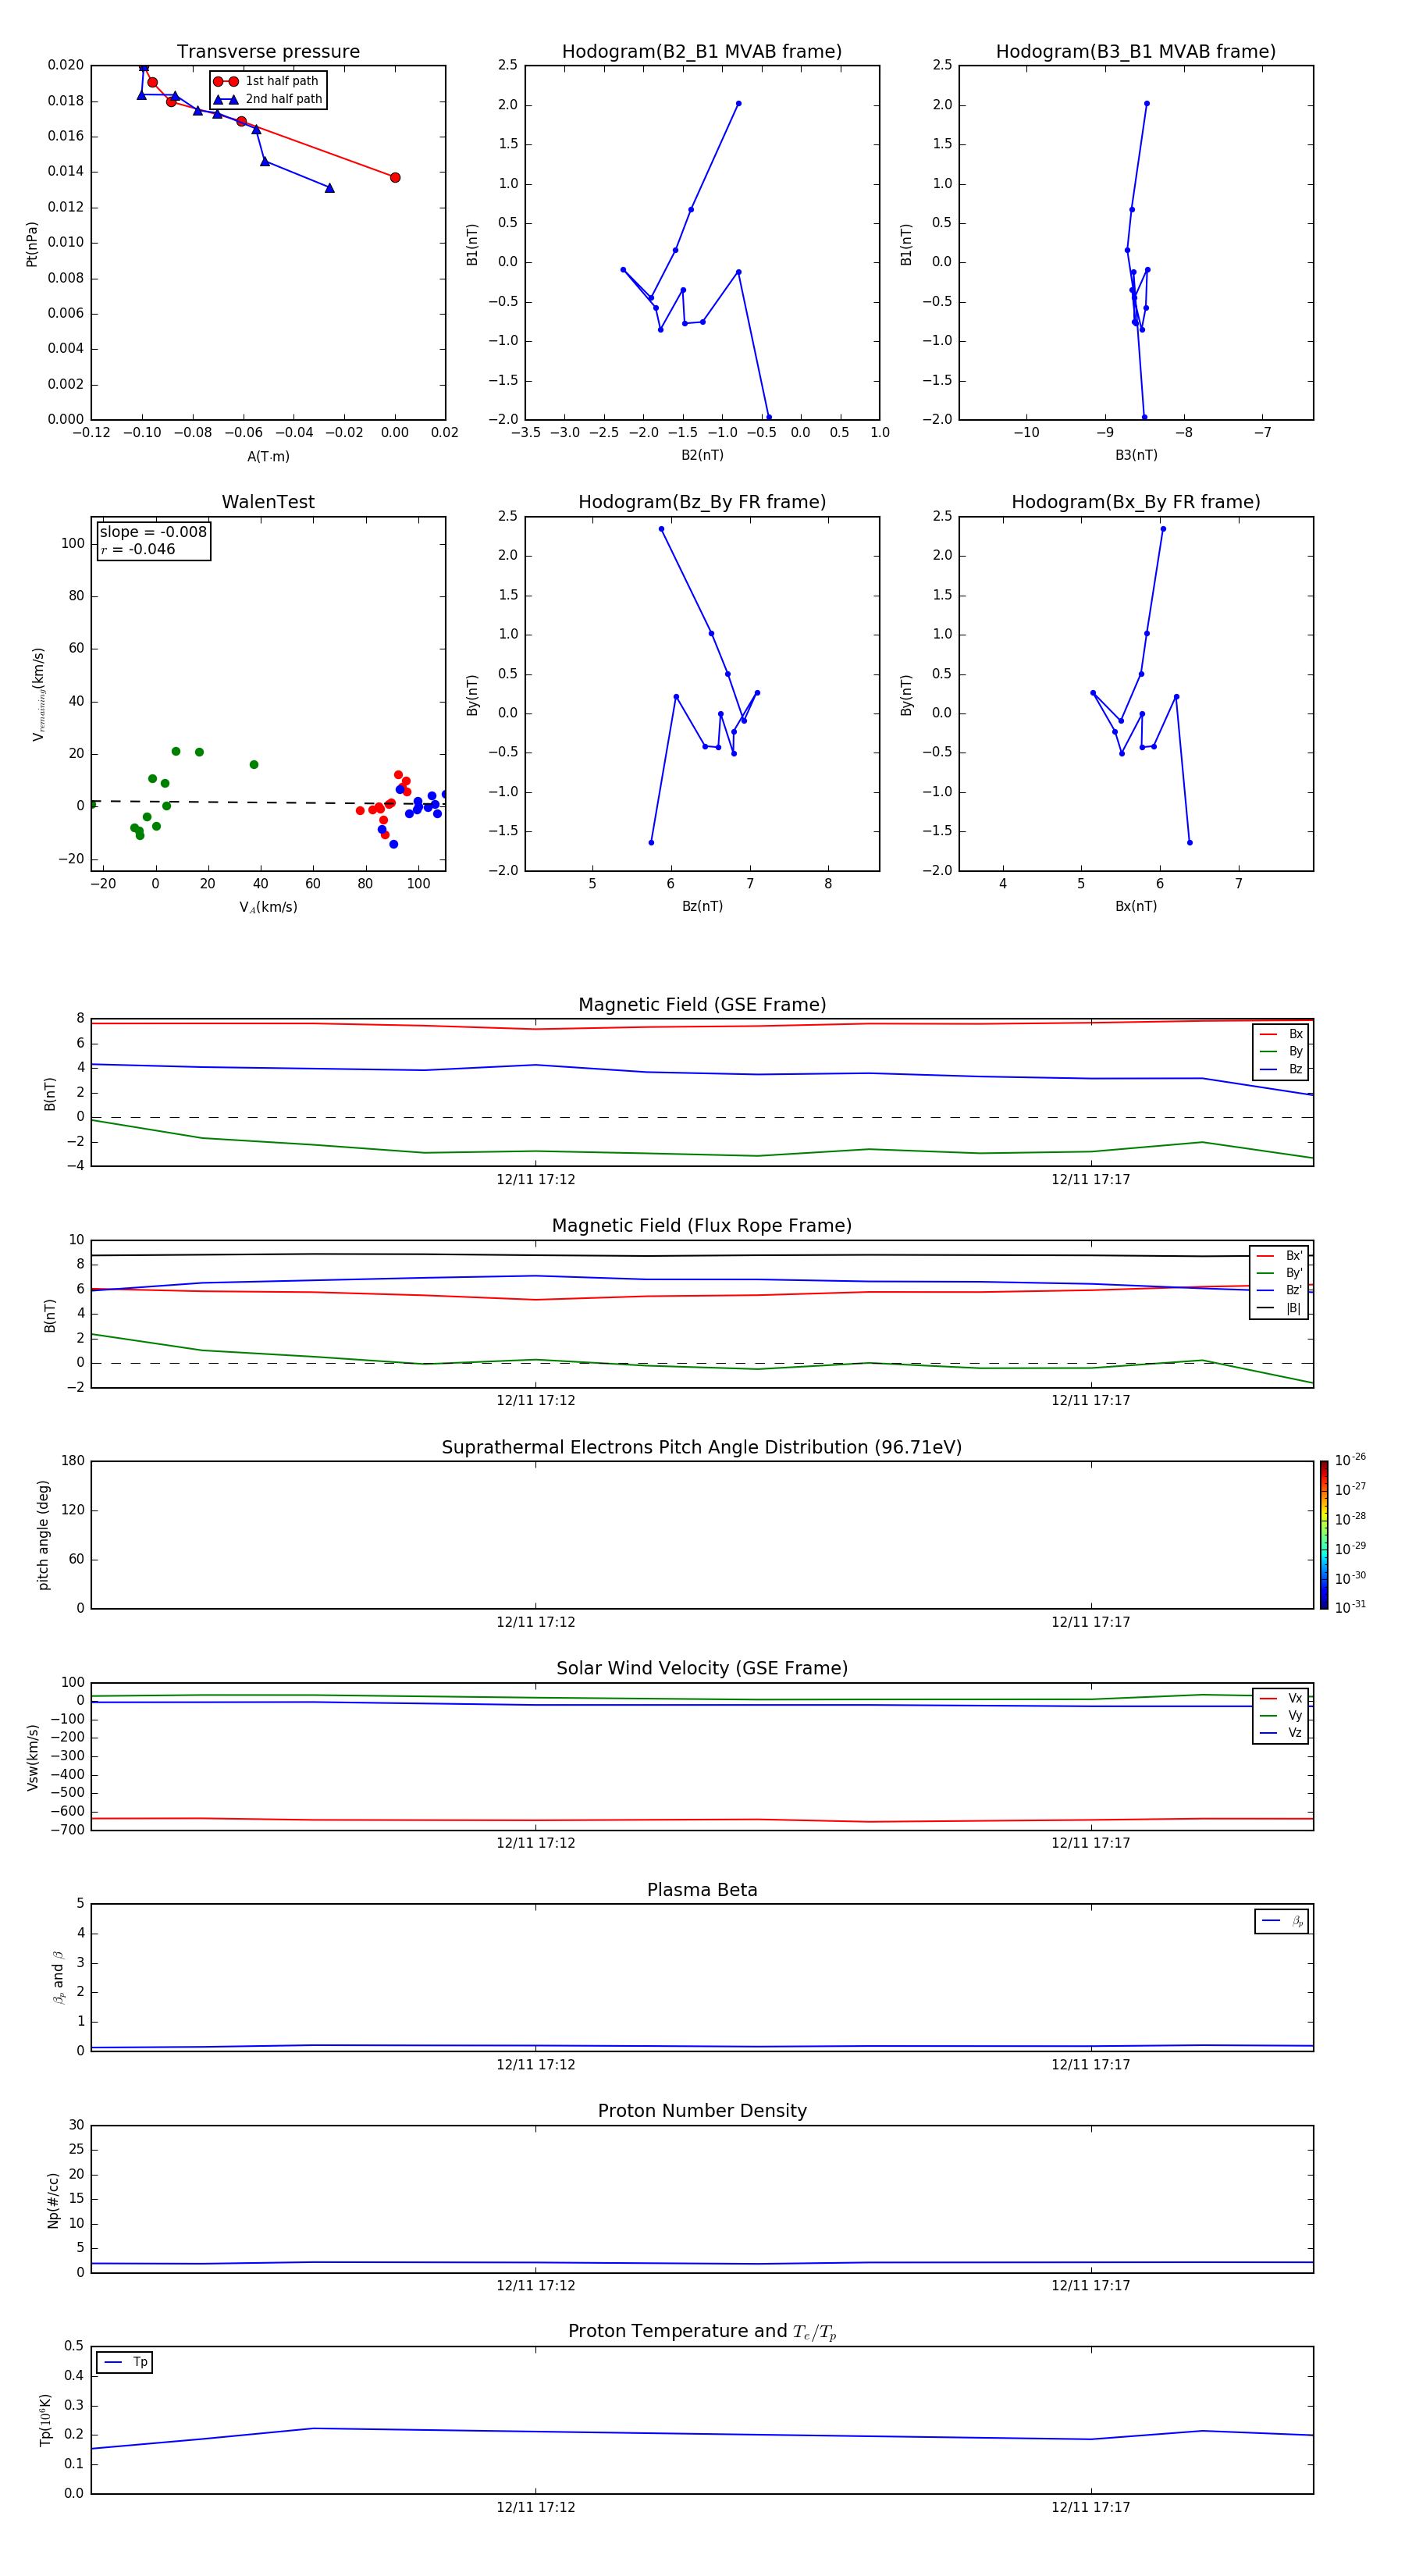1405x2576 pixels.
Task: Select the "Hodogram(Bx_By FR frame)" title
Action: (x=1136, y=502)
